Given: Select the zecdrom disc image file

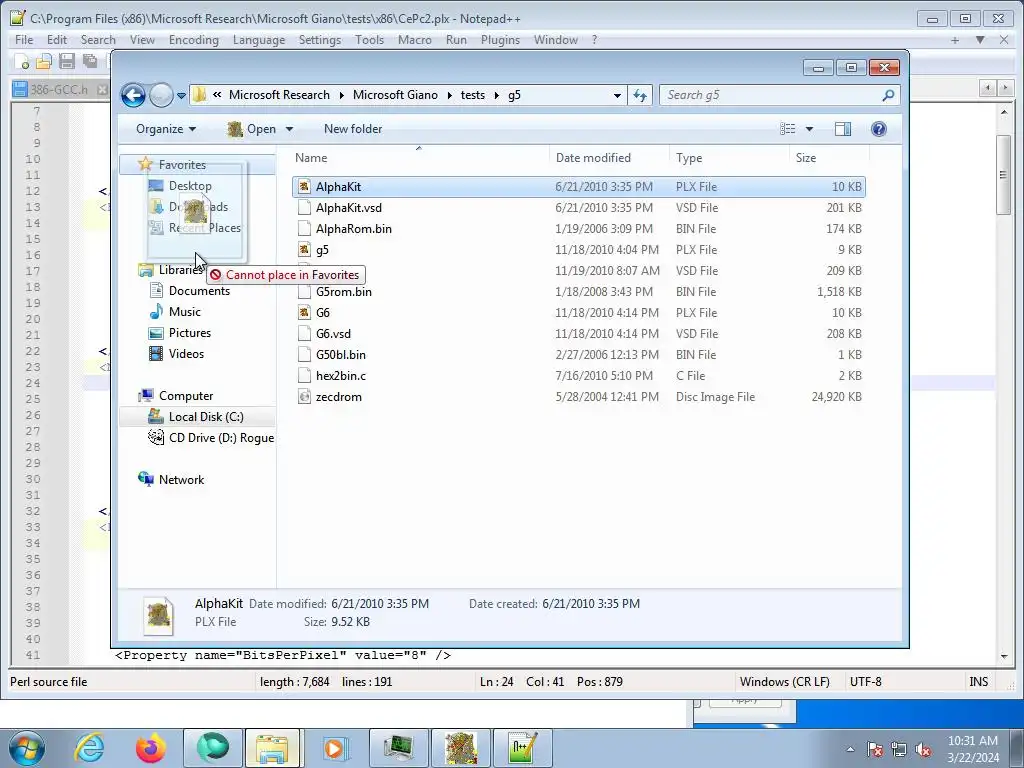Looking at the screenshot, I should 338,396.
